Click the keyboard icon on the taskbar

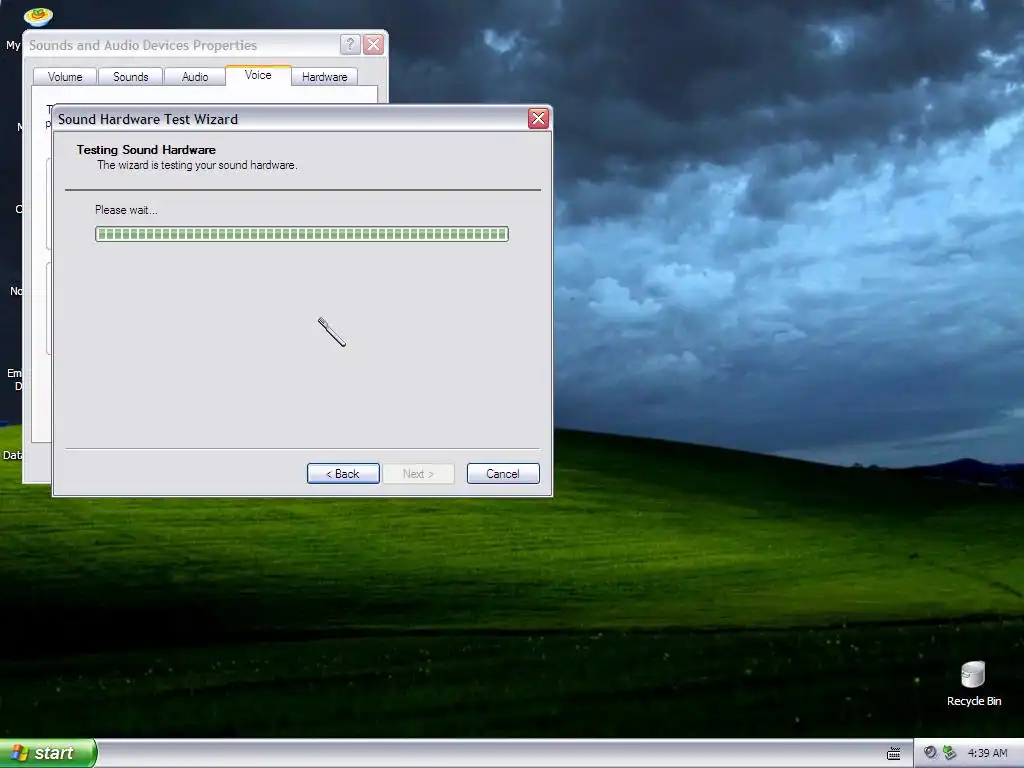pos(893,754)
